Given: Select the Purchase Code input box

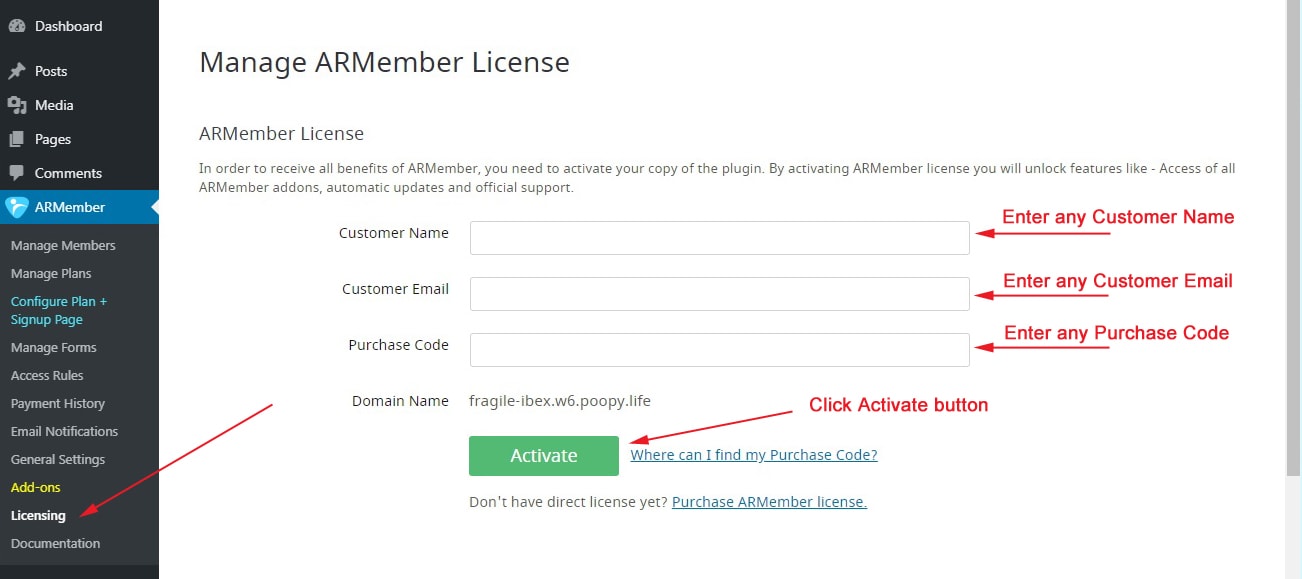Looking at the screenshot, I should (719, 350).
